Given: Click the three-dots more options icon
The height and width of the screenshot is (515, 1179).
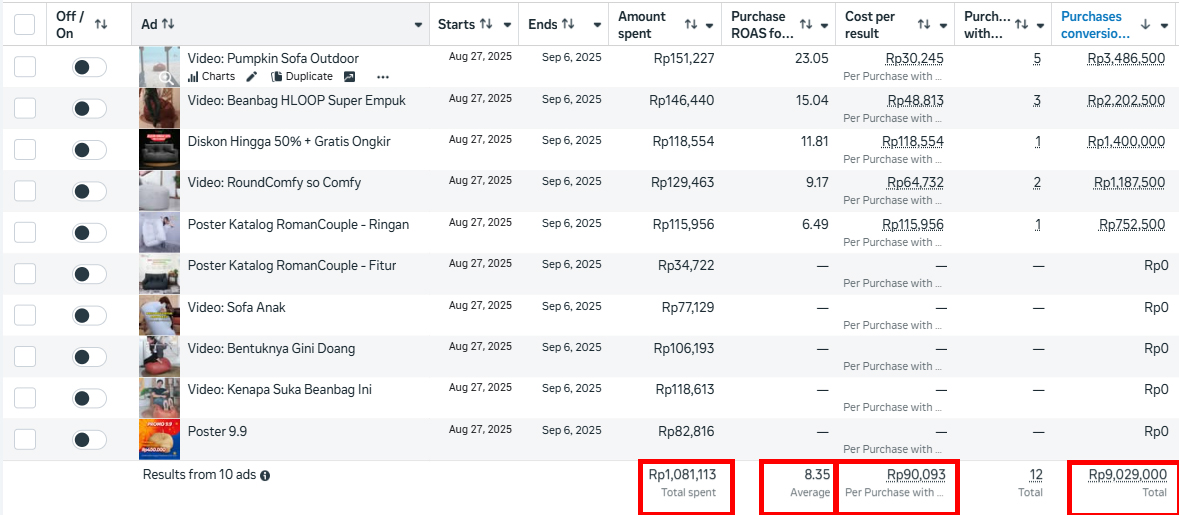Looking at the screenshot, I should click(383, 77).
